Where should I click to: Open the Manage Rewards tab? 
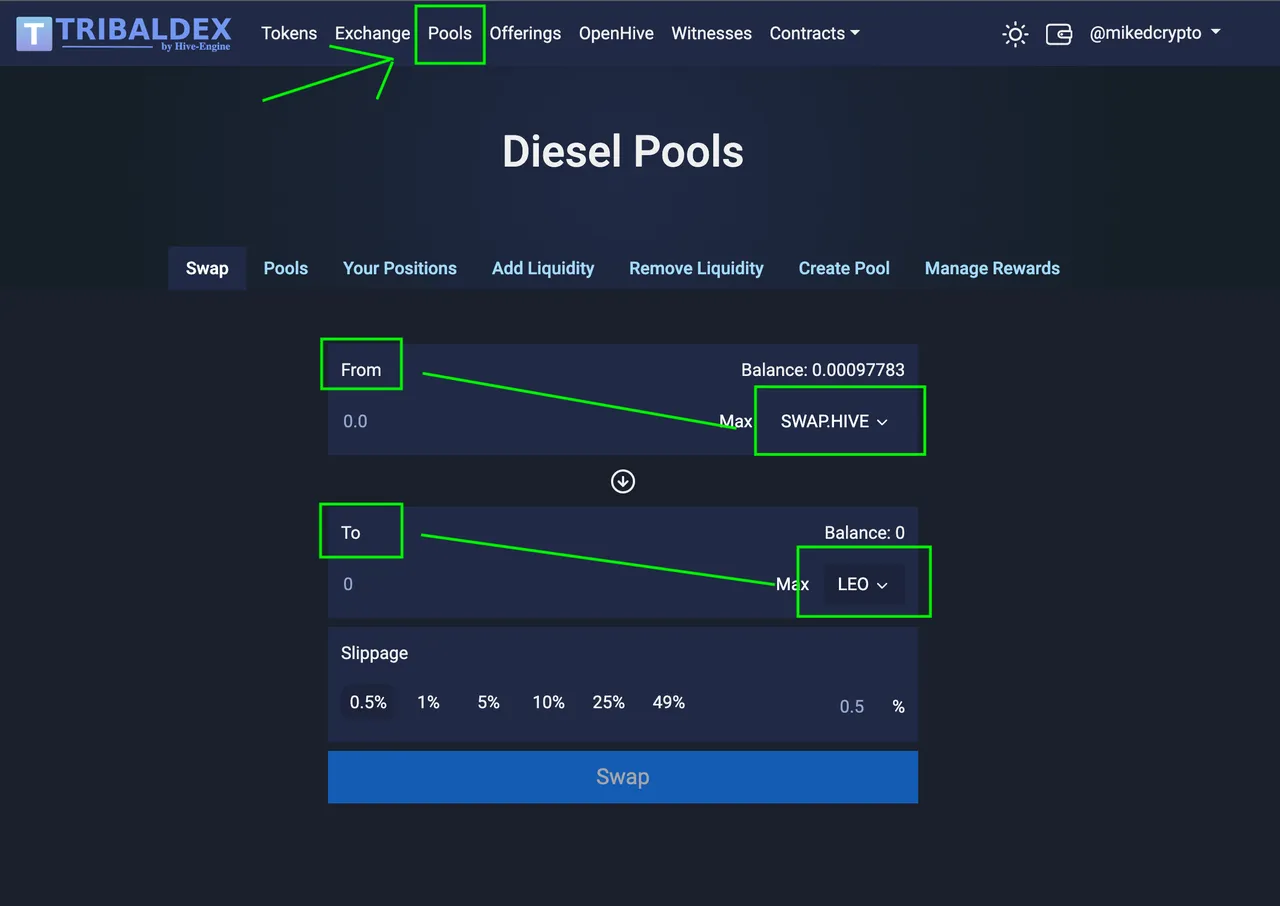click(992, 268)
